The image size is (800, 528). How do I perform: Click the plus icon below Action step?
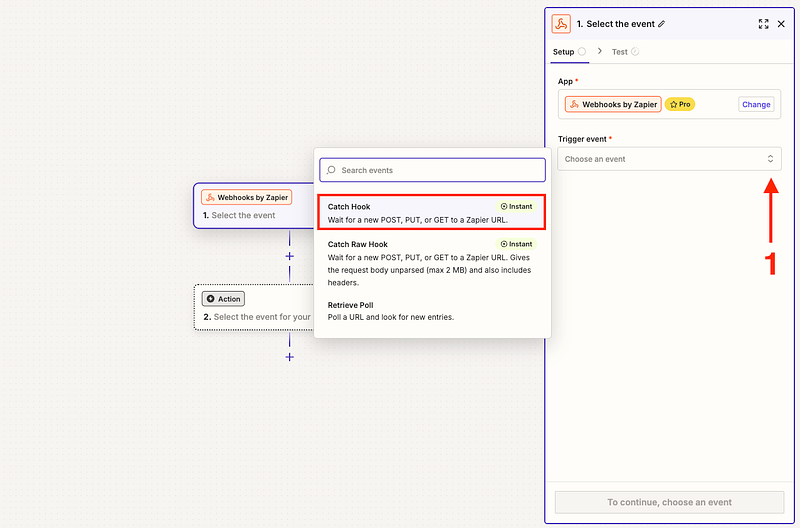point(289,357)
